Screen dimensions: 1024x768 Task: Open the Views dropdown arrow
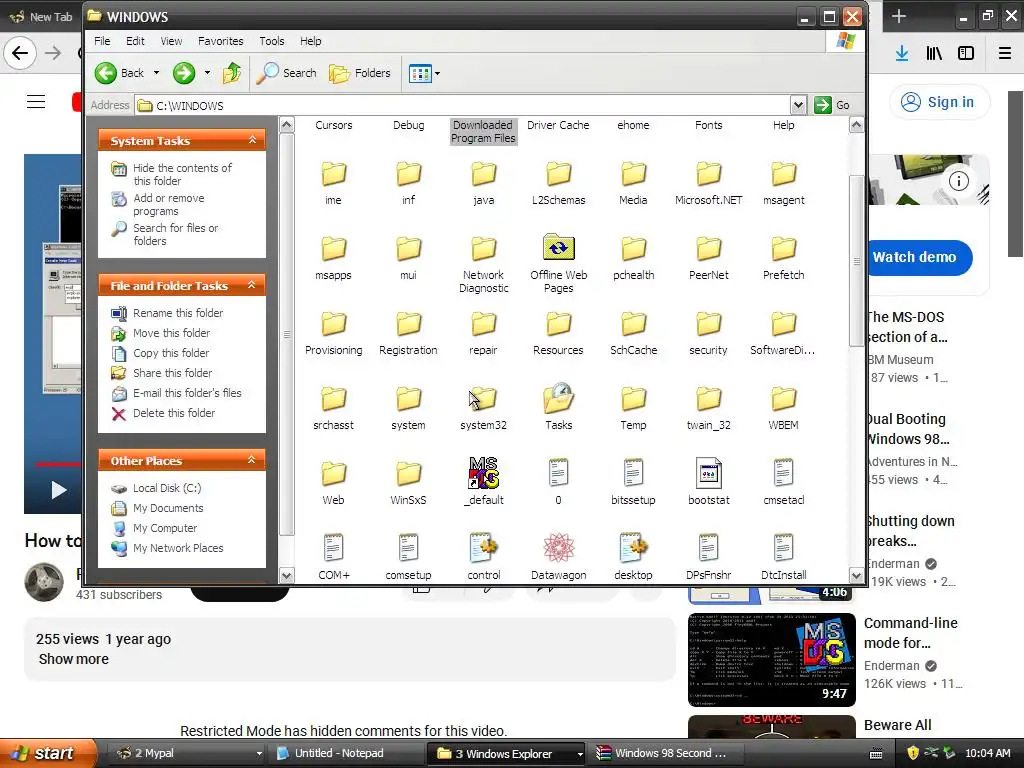[x=438, y=73]
